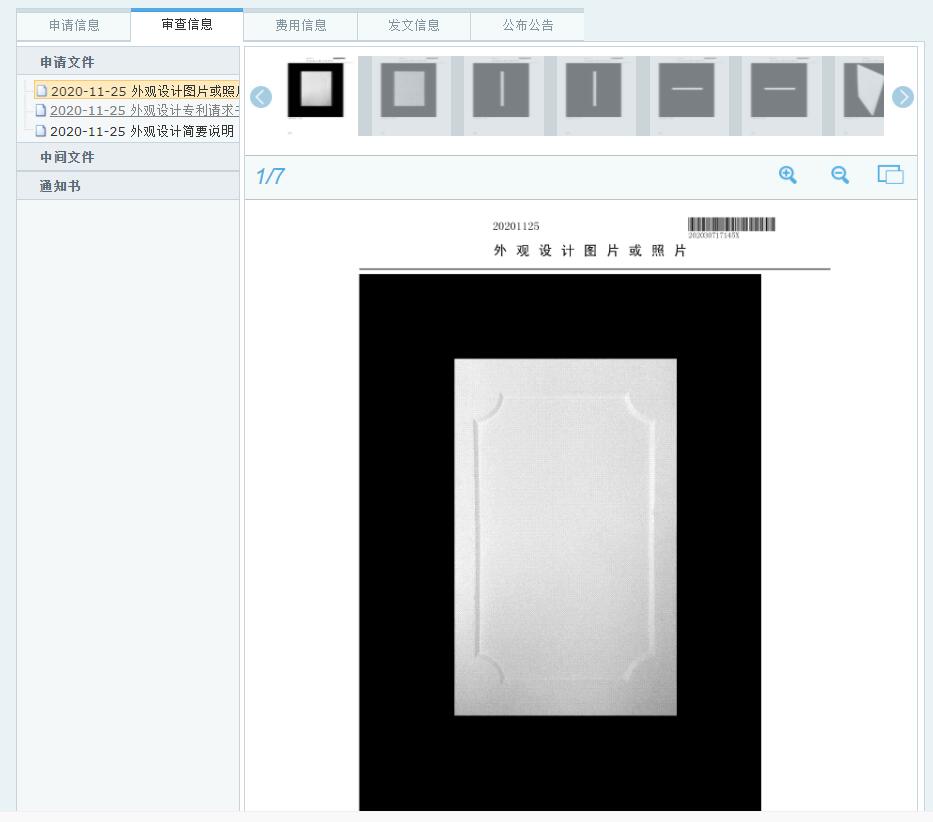Select the second page thumbnail
933x822 pixels.
[408, 91]
